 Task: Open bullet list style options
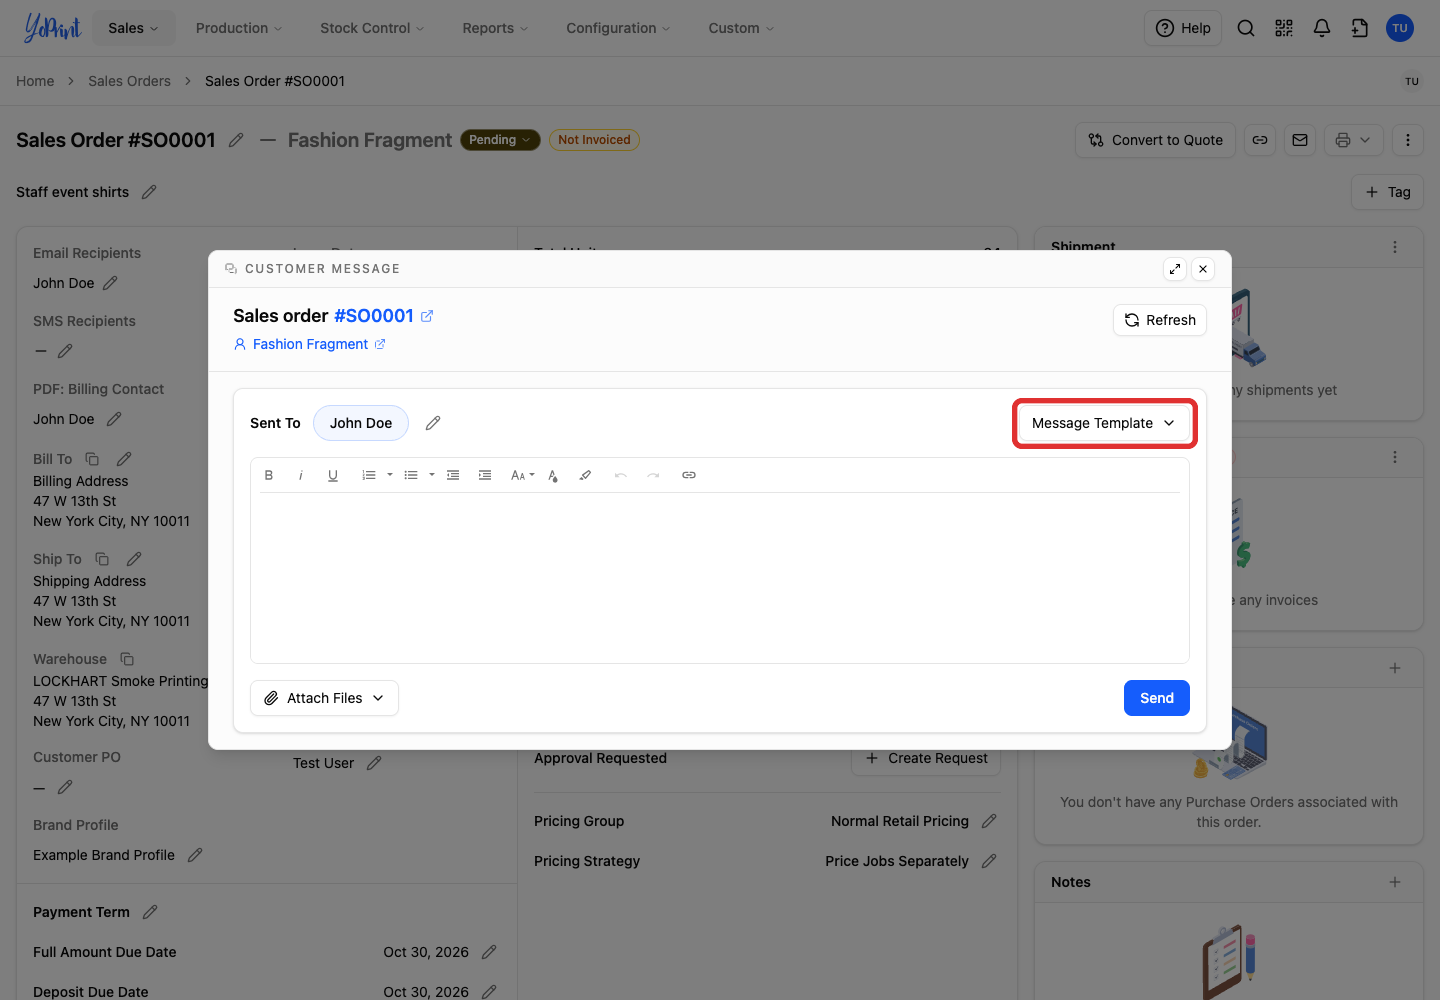pos(432,475)
